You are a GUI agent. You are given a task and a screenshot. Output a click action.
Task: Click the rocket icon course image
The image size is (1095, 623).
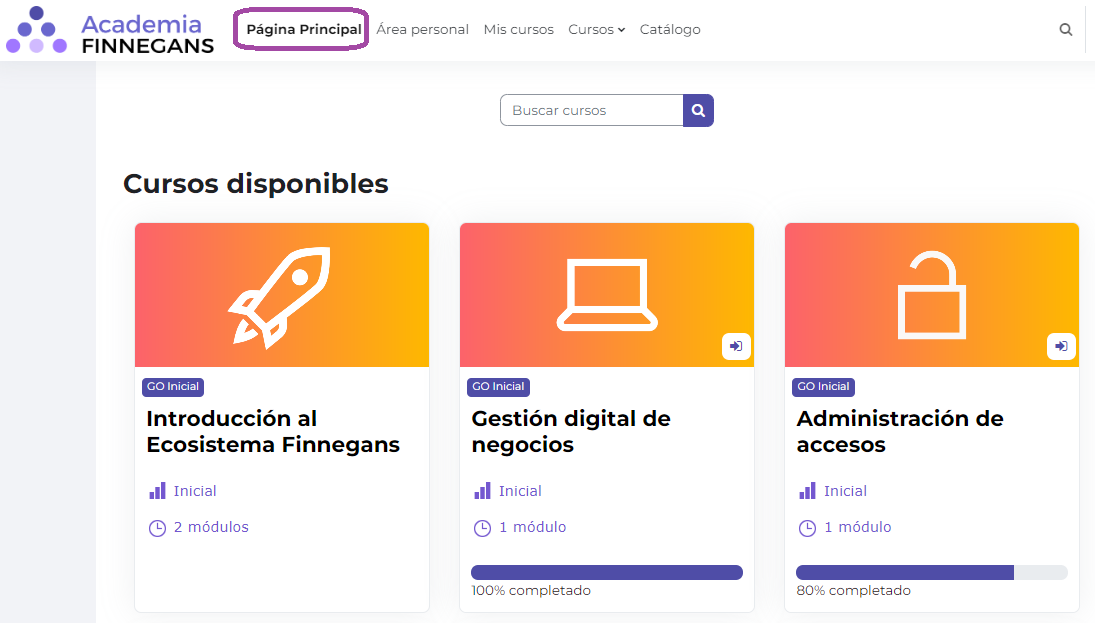click(281, 295)
